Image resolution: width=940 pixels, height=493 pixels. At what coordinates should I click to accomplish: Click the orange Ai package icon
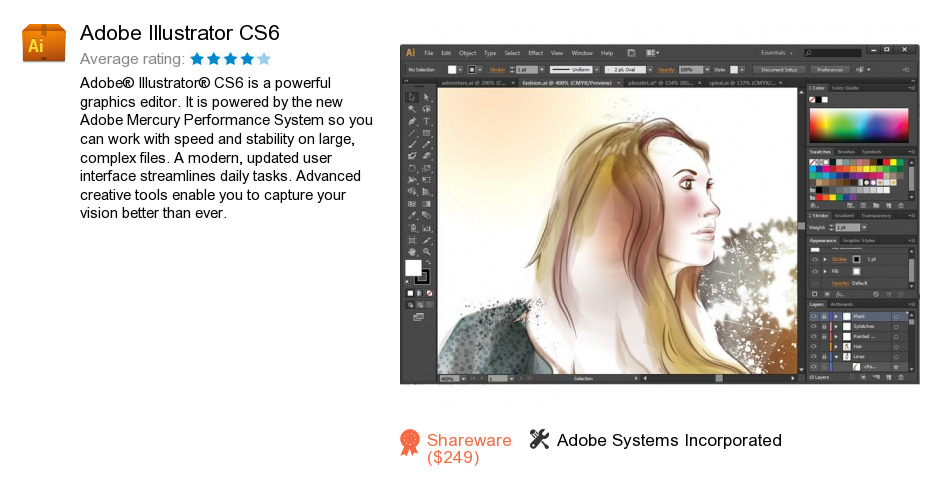(44, 43)
